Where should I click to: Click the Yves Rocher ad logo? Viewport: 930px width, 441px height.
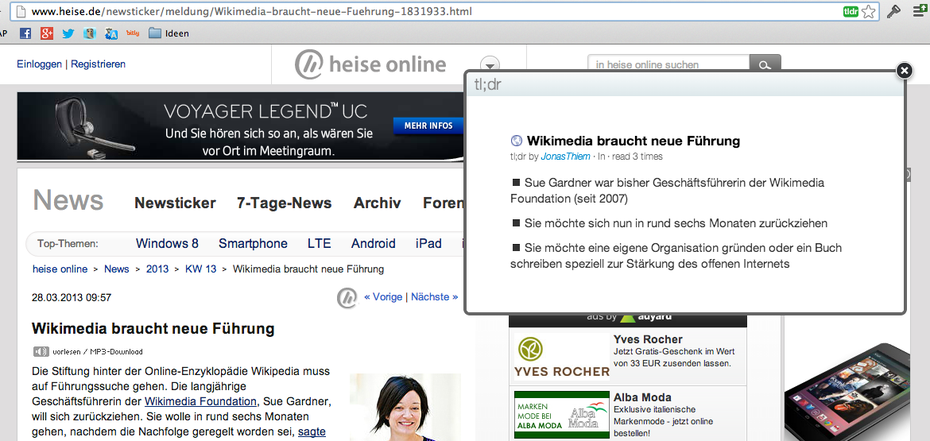pyautogui.click(x=561, y=357)
